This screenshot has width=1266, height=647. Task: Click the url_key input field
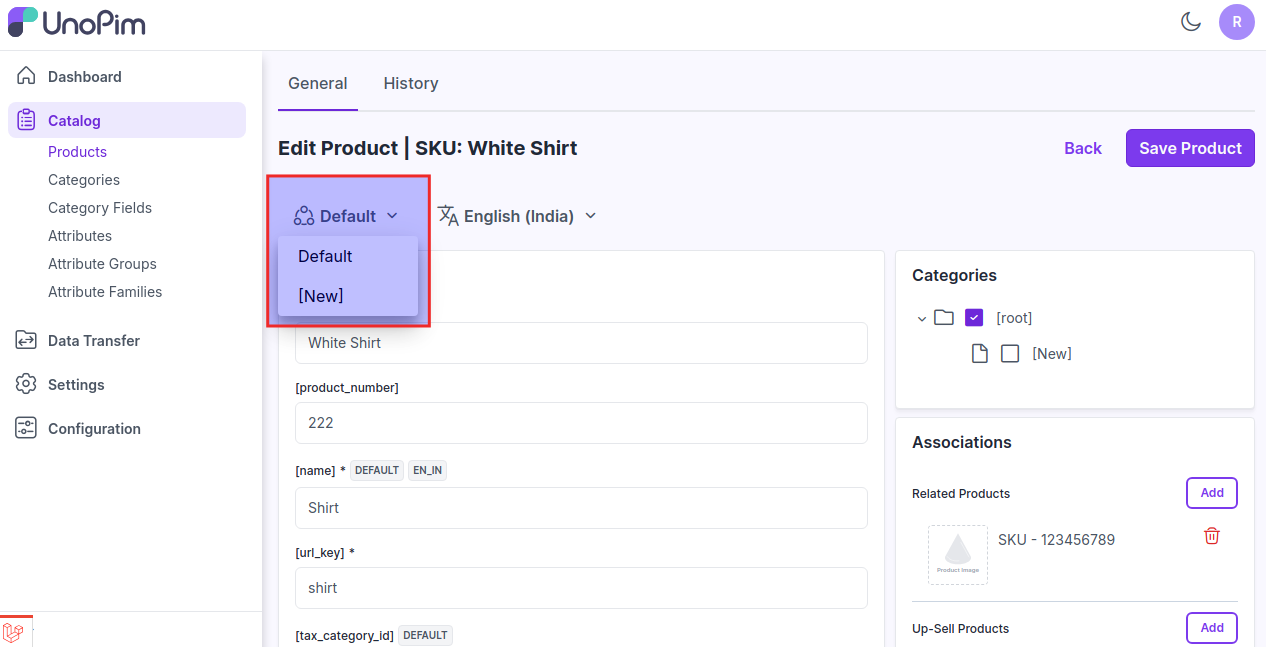tap(581, 588)
